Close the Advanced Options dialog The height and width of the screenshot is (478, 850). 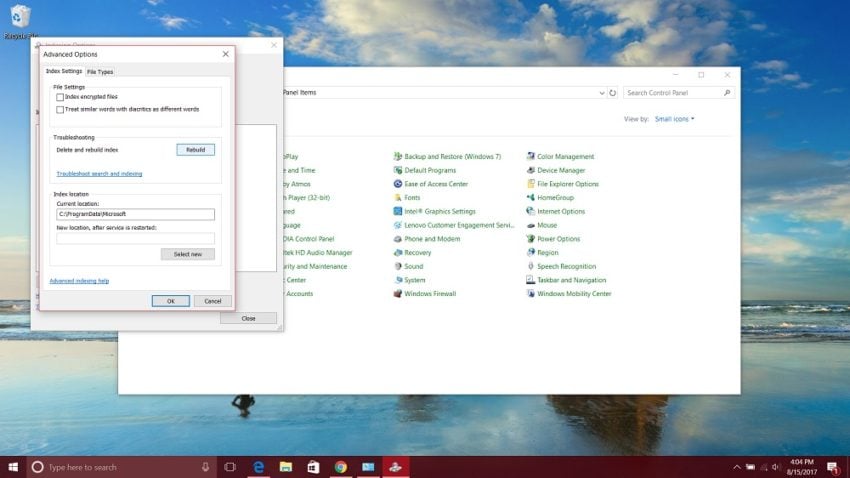(226, 54)
